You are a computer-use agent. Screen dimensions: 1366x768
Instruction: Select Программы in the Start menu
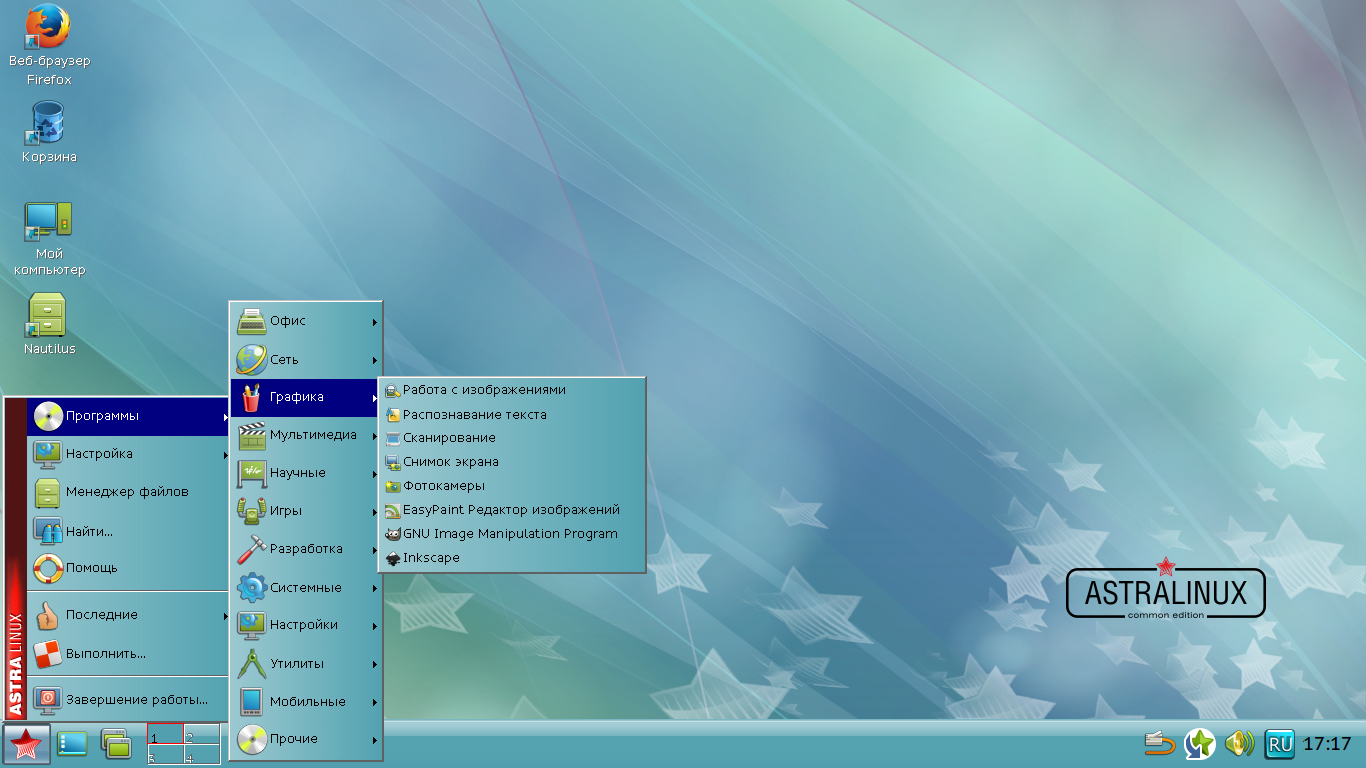[130, 416]
